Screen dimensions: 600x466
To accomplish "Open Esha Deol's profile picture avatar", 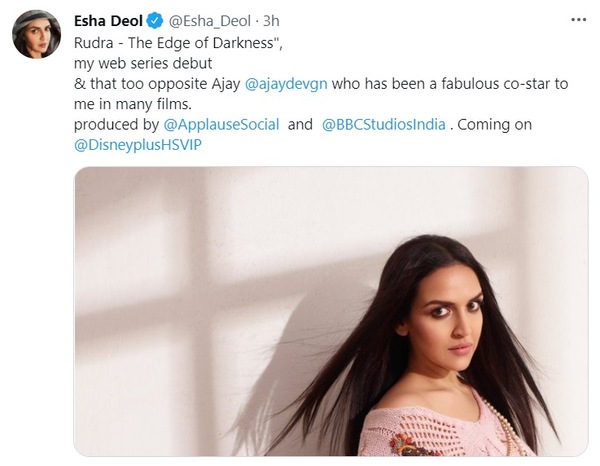I will tap(36, 36).
